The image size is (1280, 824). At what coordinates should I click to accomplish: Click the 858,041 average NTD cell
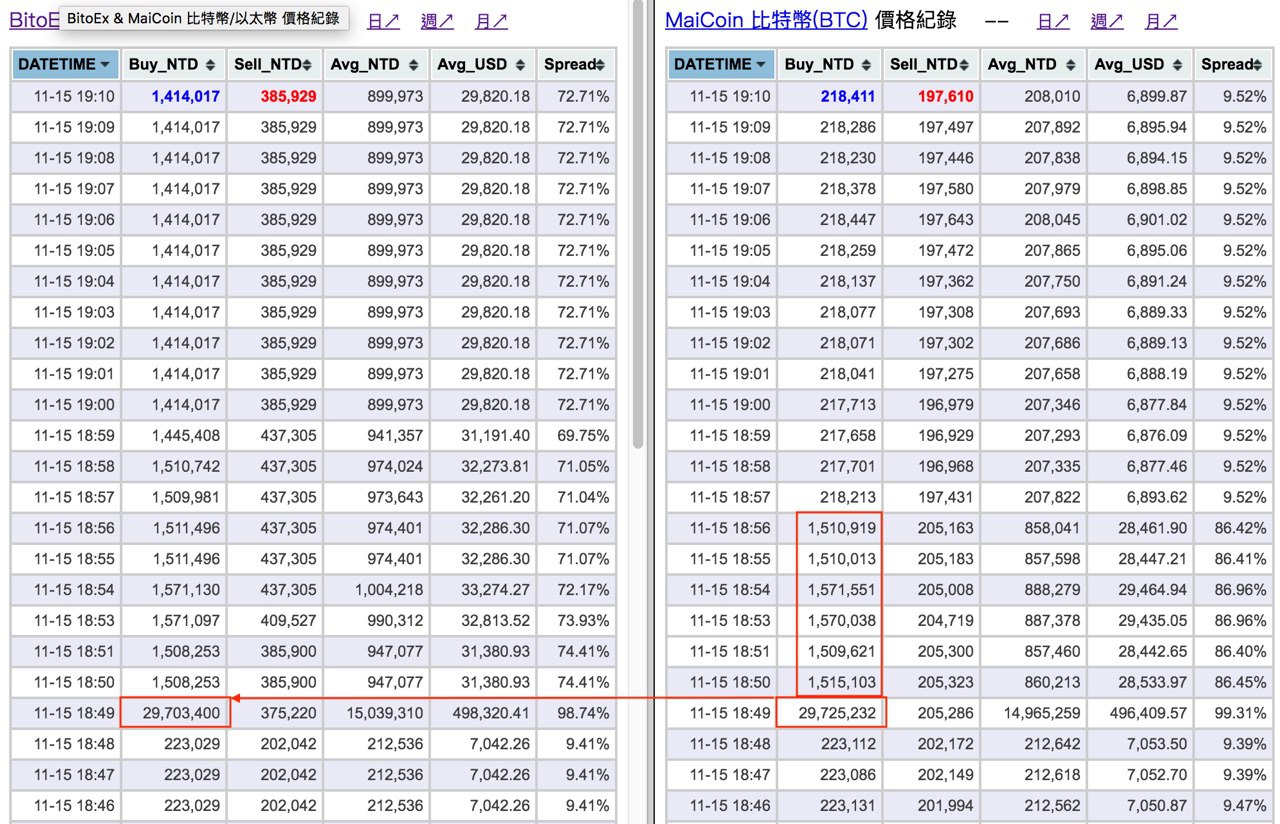(x=1031, y=528)
